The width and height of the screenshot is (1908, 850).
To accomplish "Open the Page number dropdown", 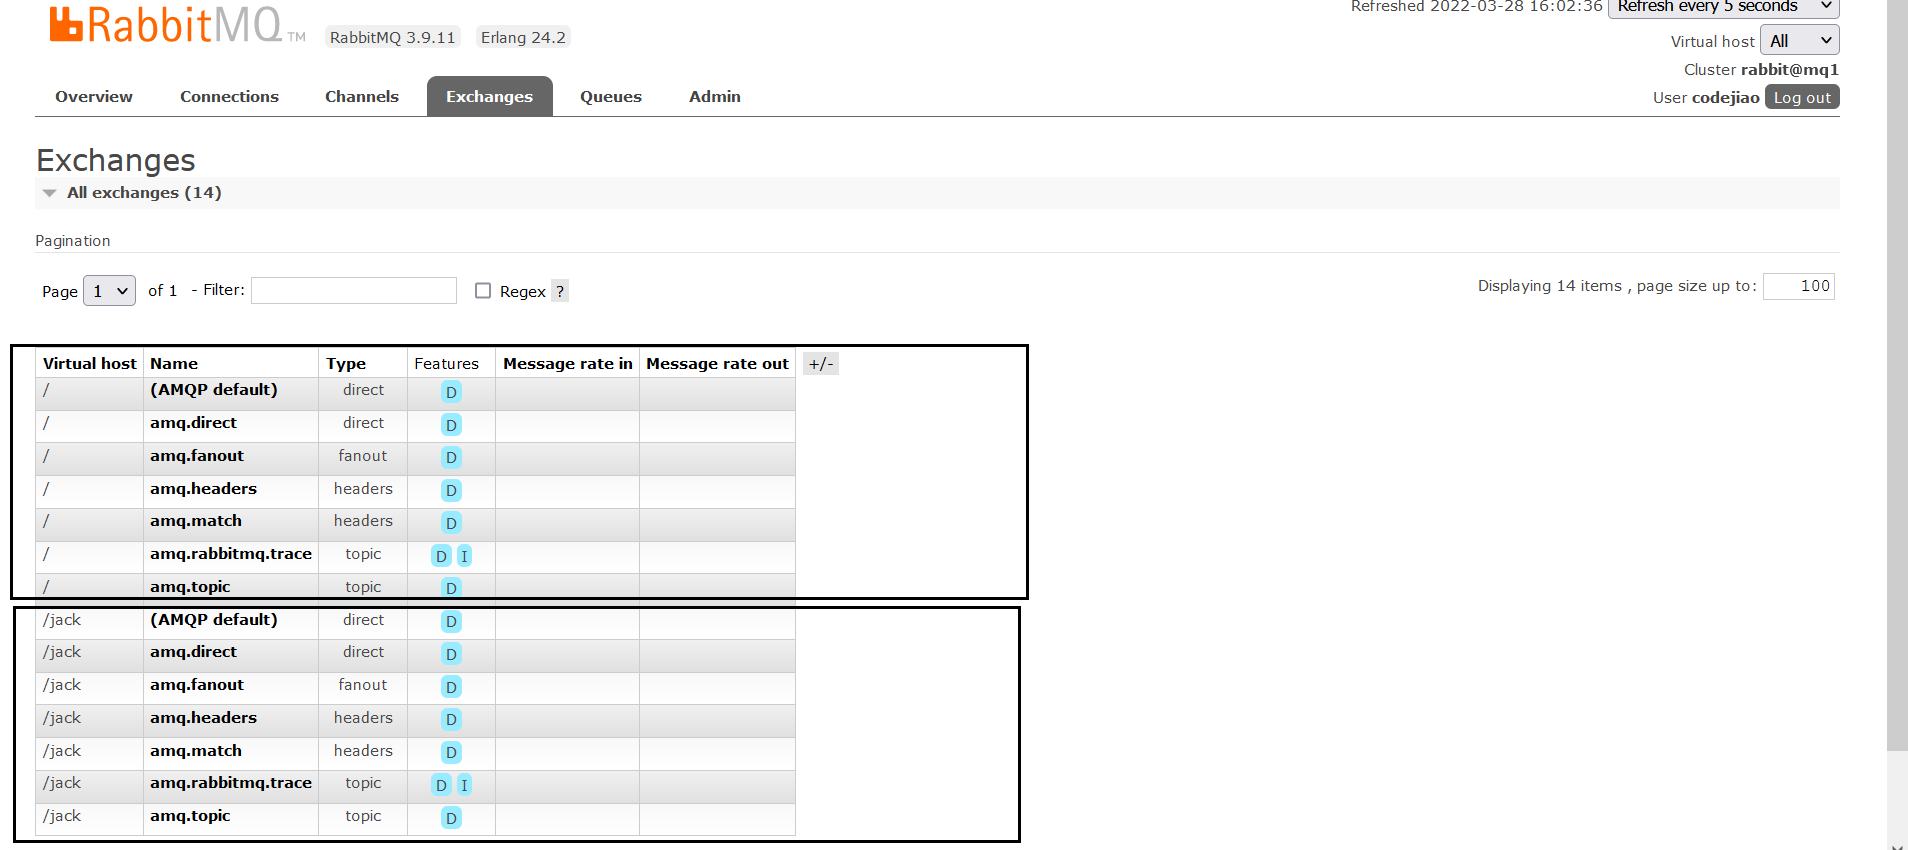I will coord(109,291).
